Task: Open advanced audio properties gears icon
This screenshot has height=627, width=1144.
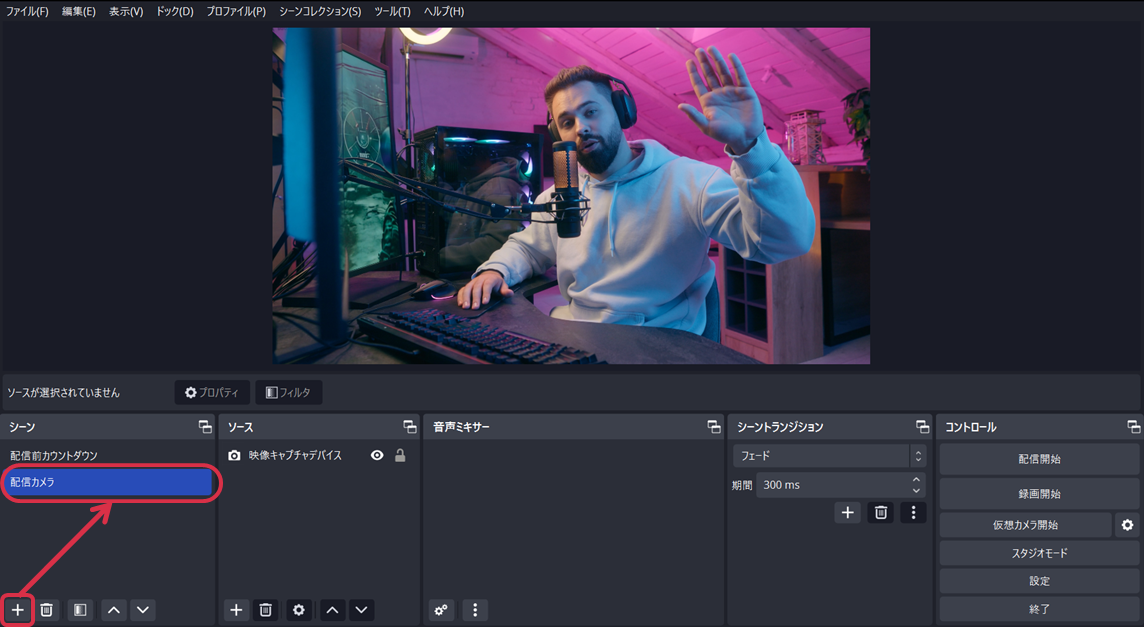Action: pos(441,610)
